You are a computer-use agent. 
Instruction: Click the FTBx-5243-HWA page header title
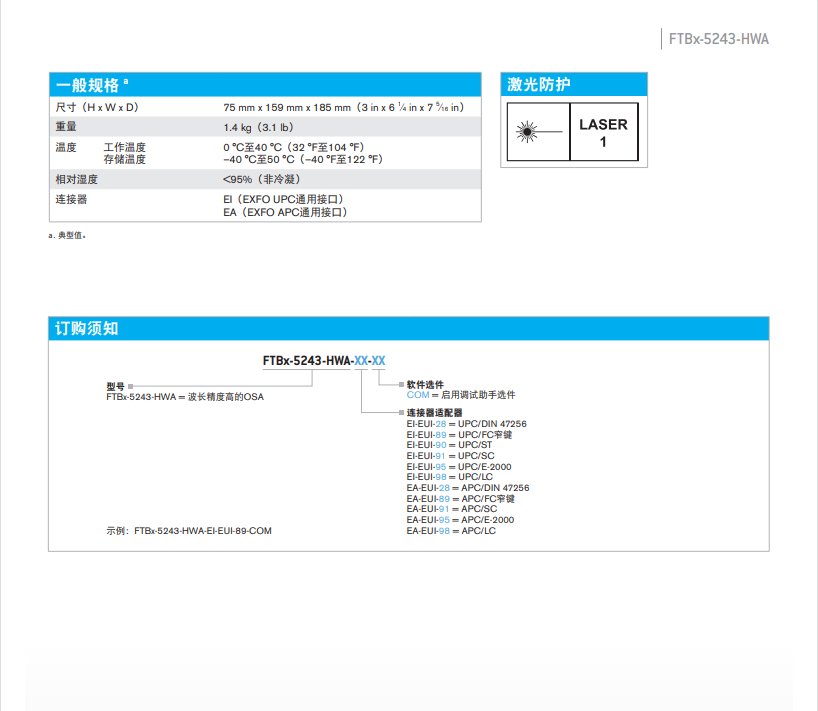point(718,39)
